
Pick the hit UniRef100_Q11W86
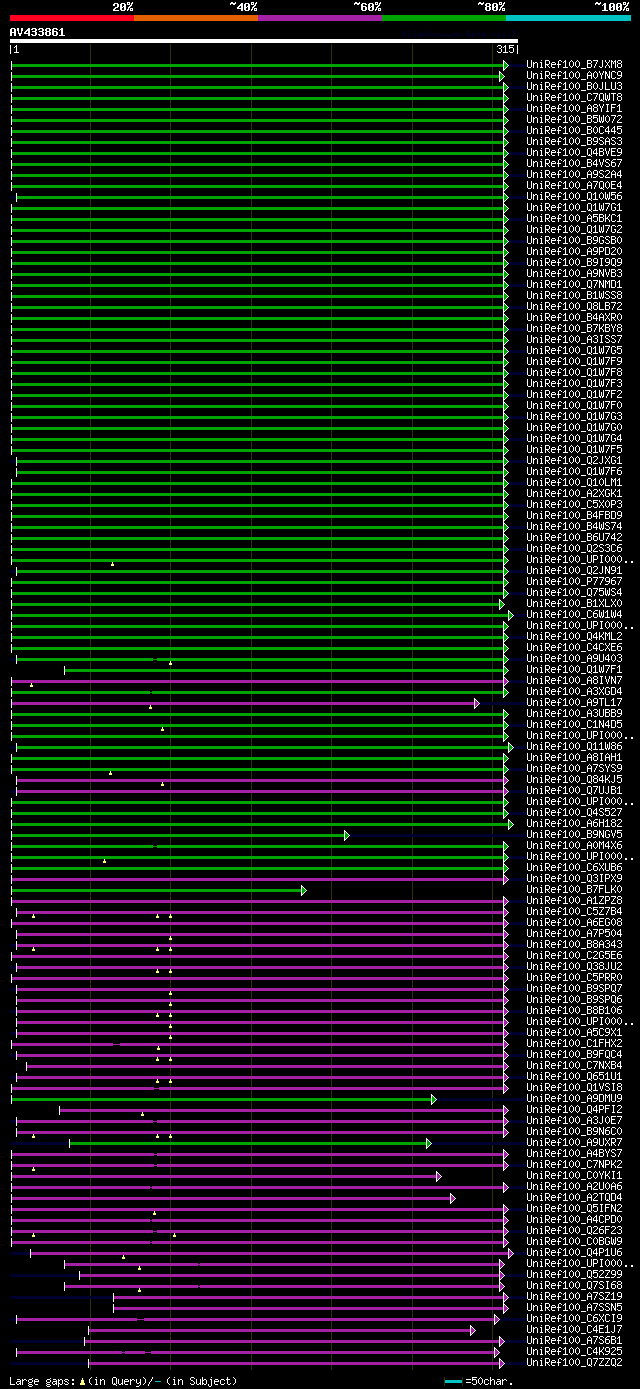point(574,747)
